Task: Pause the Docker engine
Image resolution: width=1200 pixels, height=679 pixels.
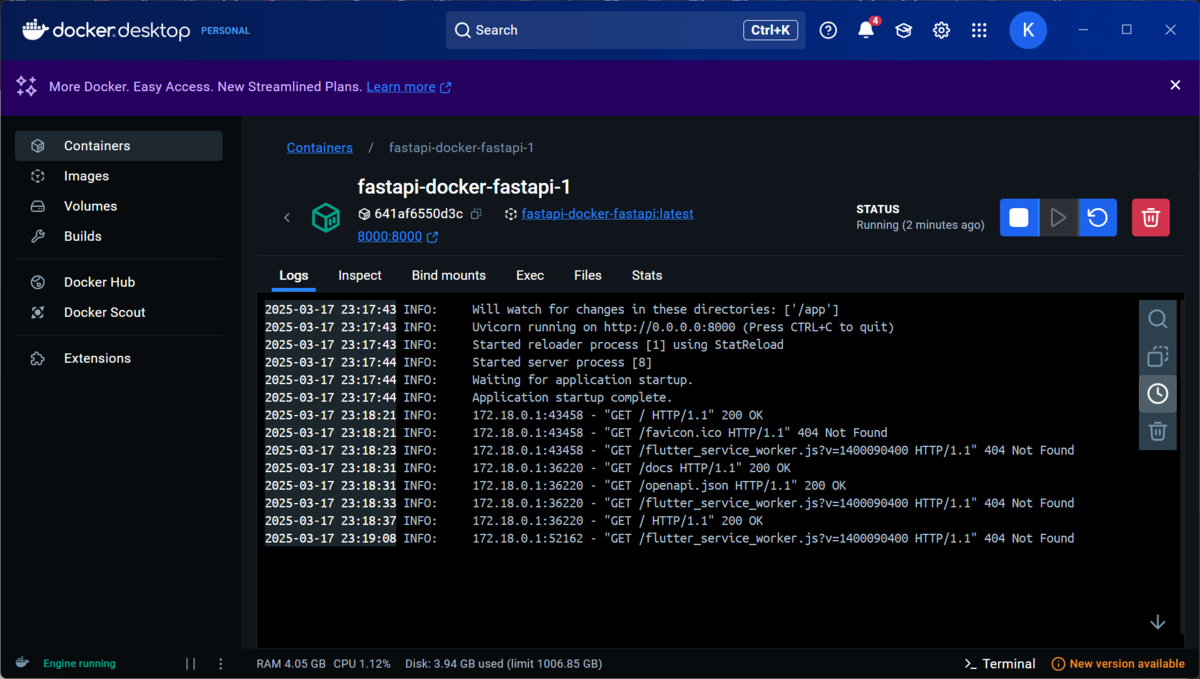Action: point(191,664)
